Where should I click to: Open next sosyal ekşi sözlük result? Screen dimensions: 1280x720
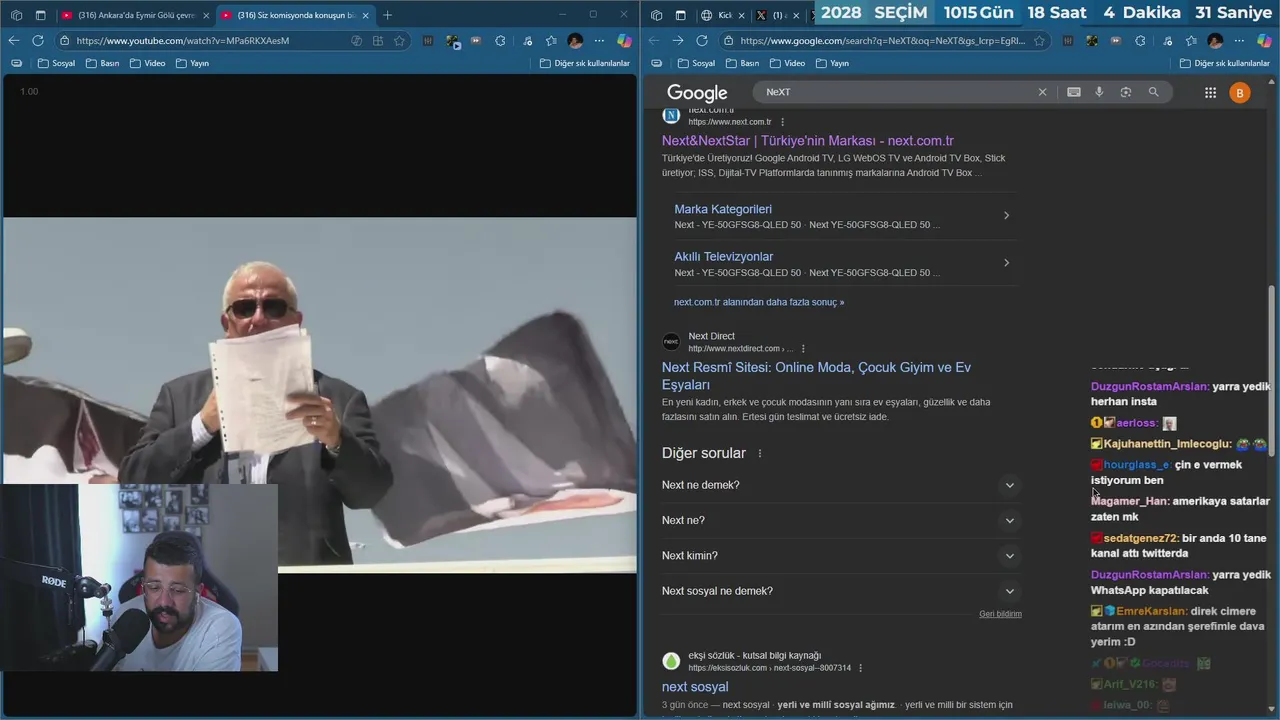(695, 687)
